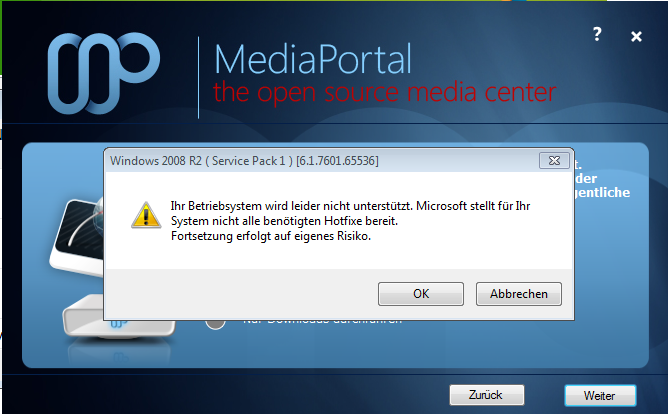Click the large blue MediaPortal mp logo
Screen dimensions: 668x414
(104, 73)
